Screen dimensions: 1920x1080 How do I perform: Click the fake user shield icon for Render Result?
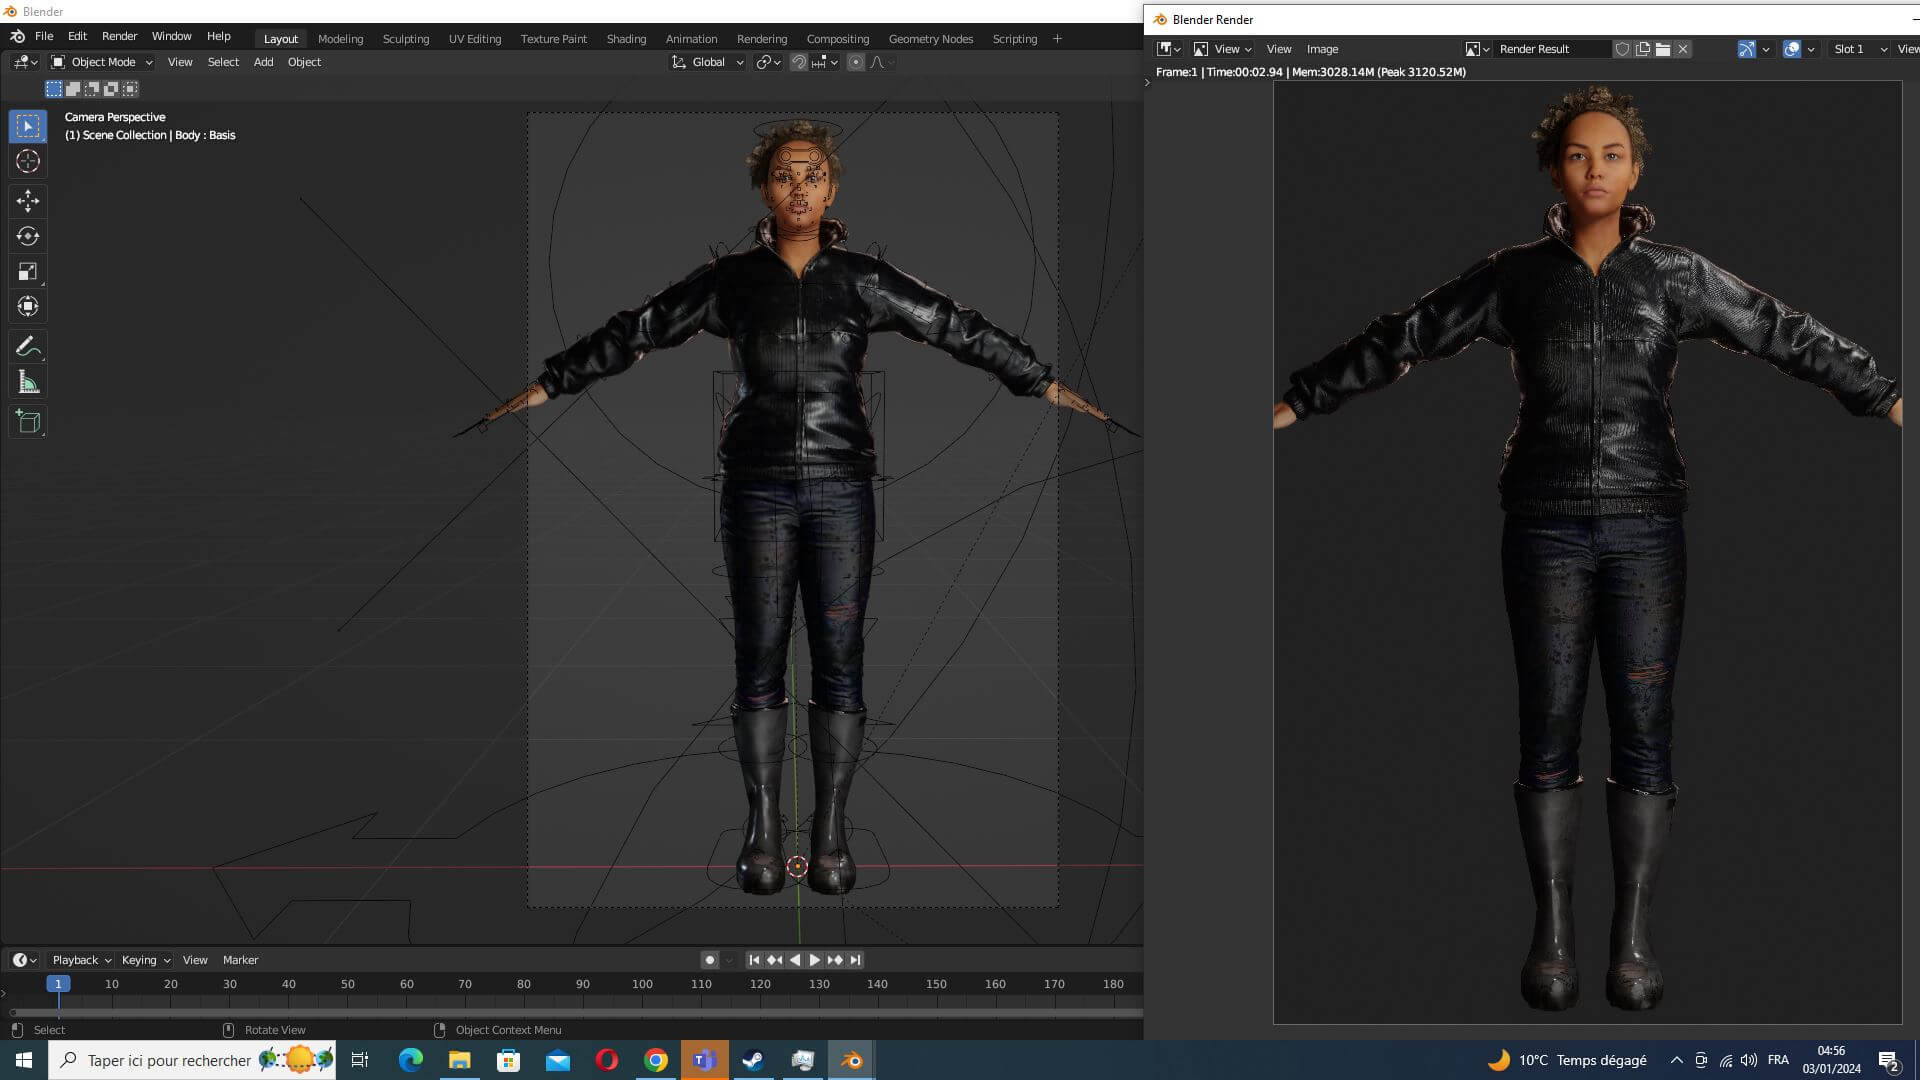pyautogui.click(x=1622, y=49)
